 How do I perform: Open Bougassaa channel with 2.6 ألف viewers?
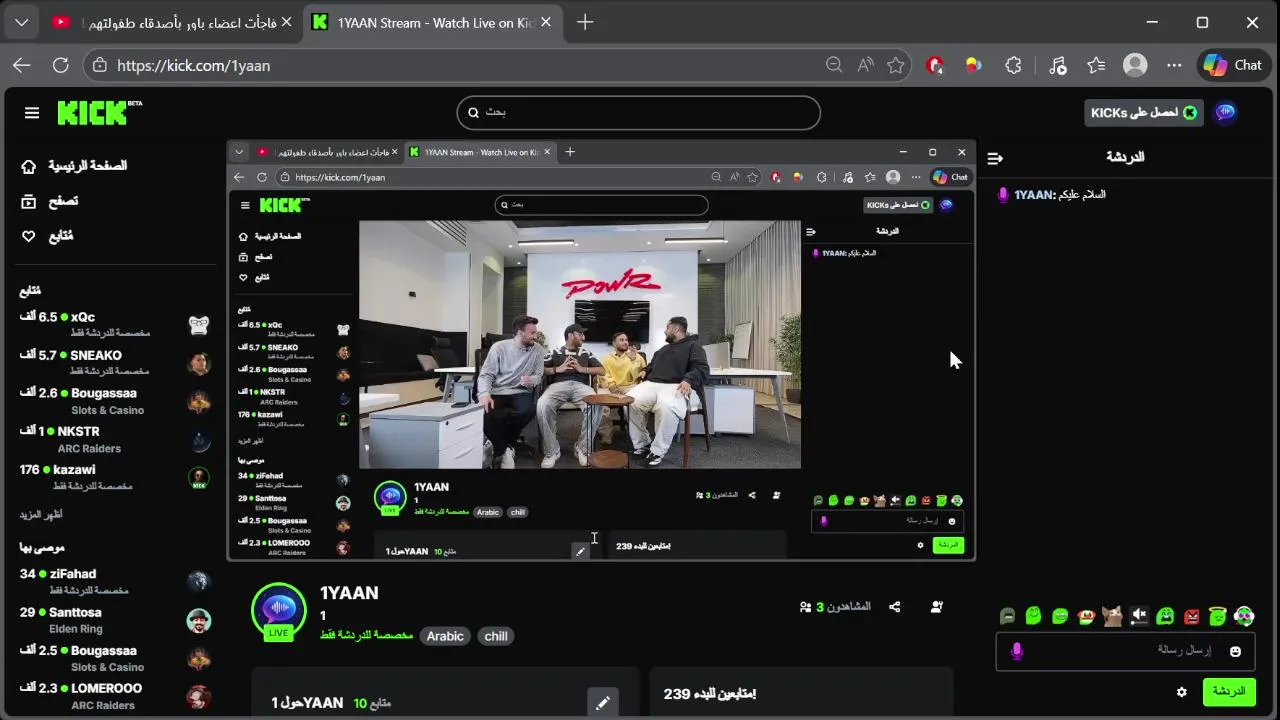[115, 400]
